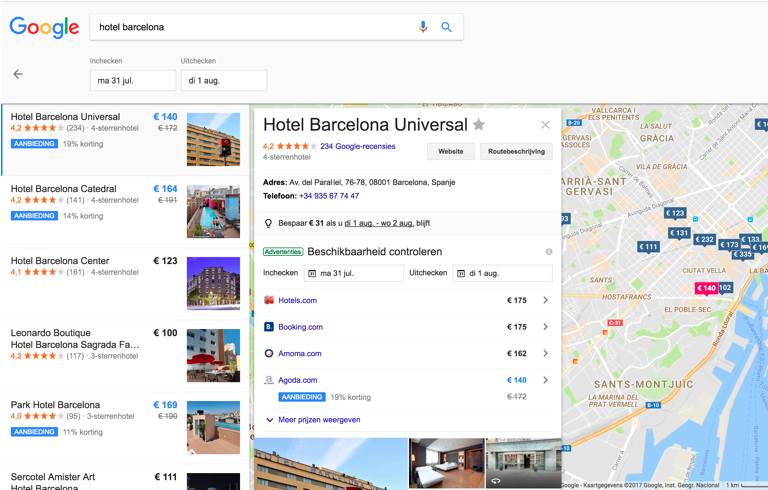Click the Amoma.com logo icon
Image resolution: width=768 pixels, height=490 pixels.
tap(269, 353)
